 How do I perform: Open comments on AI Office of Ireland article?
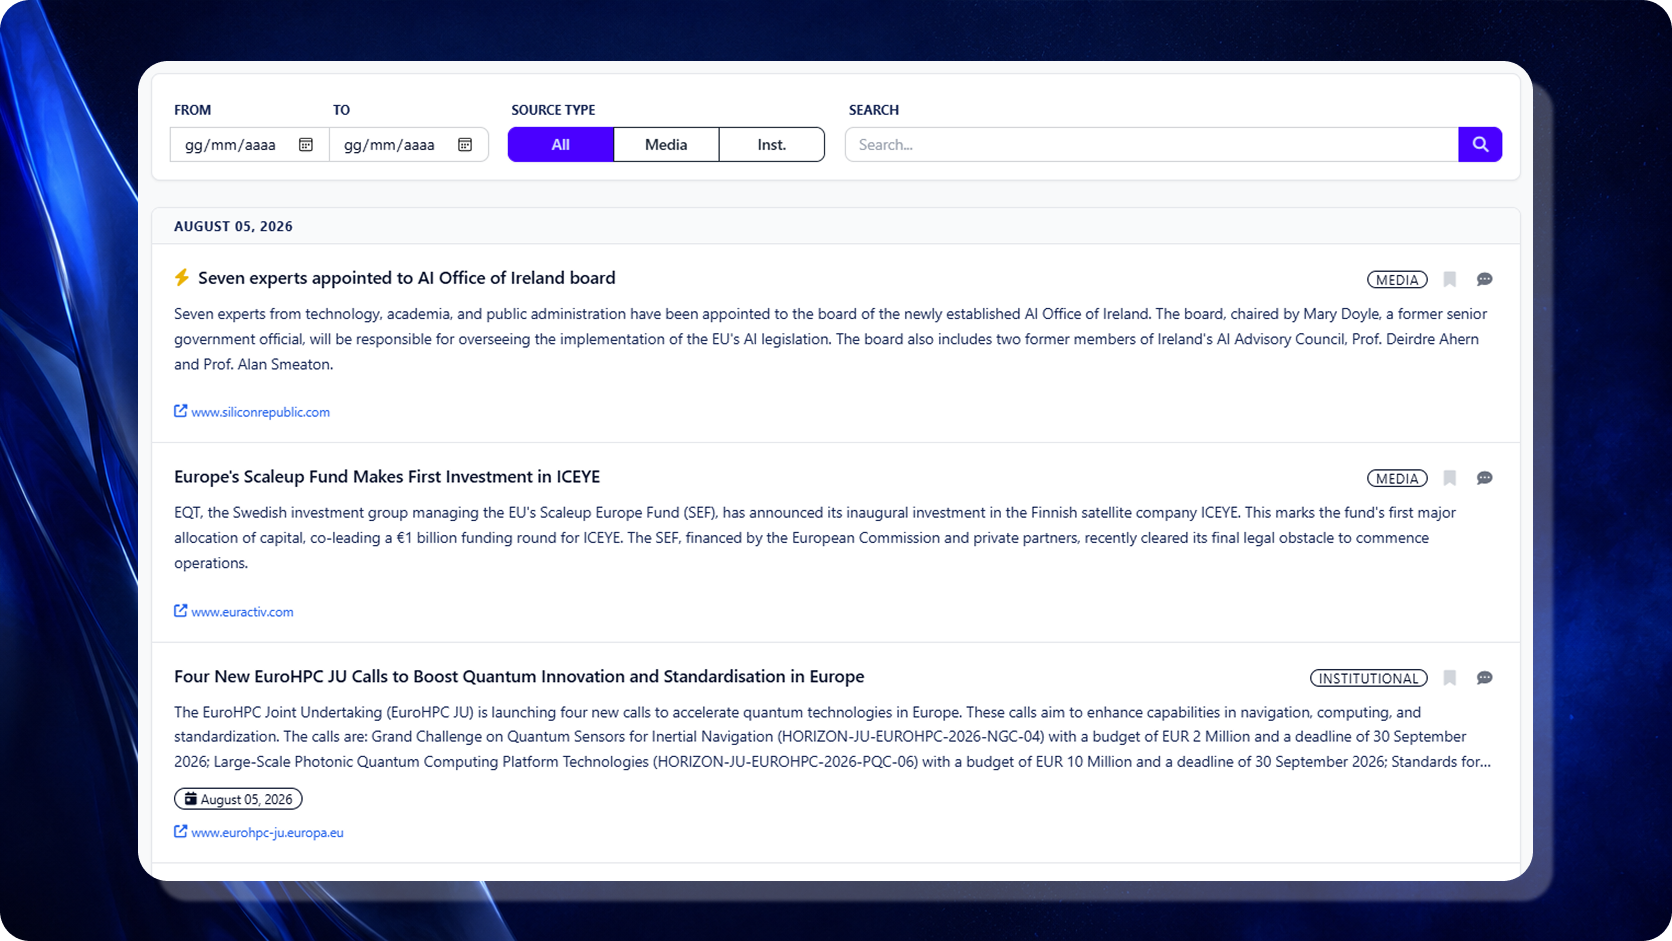click(1485, 280)
